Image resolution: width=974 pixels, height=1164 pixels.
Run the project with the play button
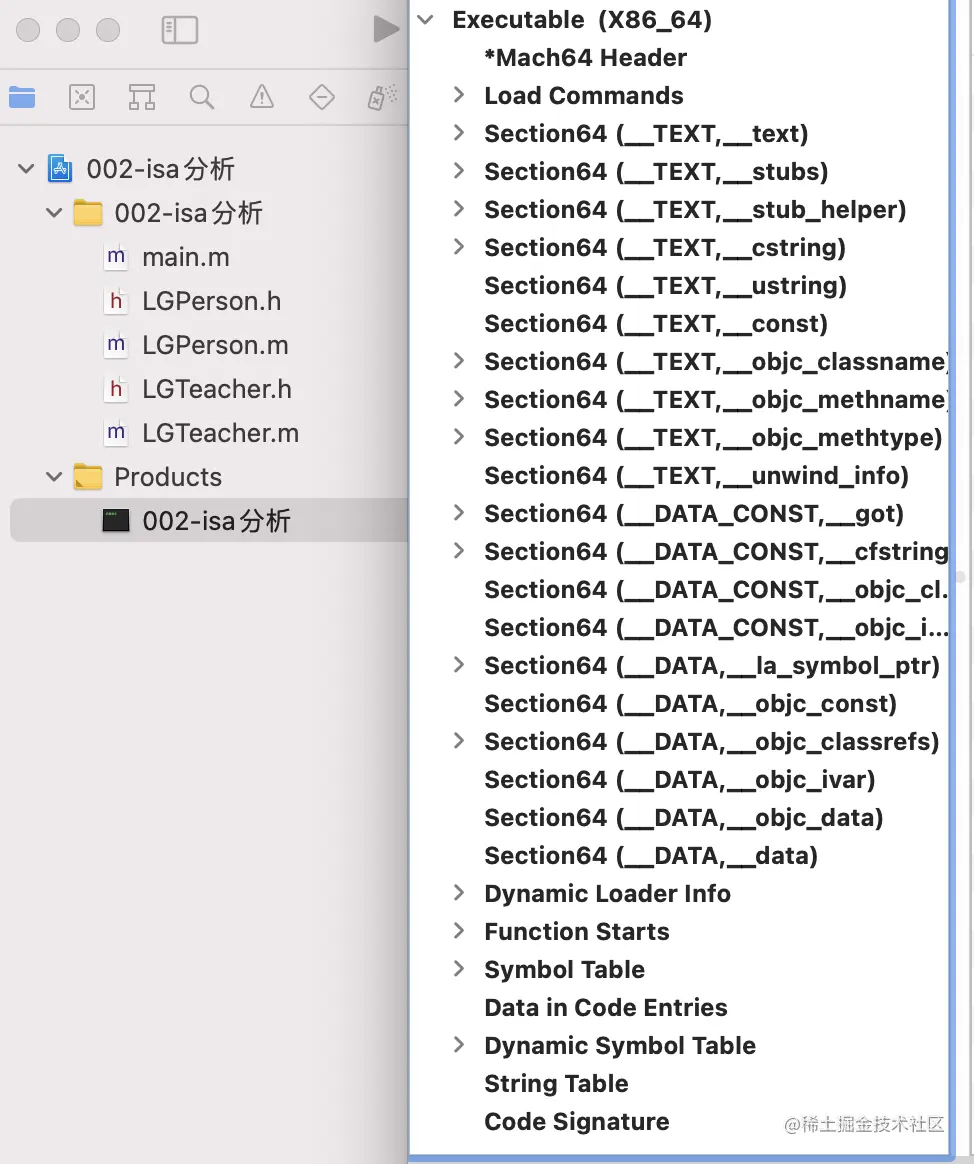click(385, 30)
